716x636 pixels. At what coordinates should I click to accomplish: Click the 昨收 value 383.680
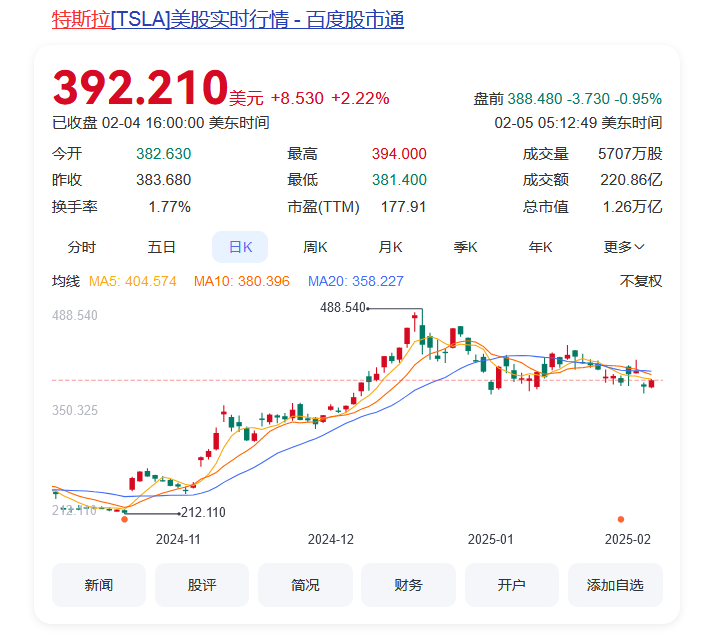(x=163, y=180)
